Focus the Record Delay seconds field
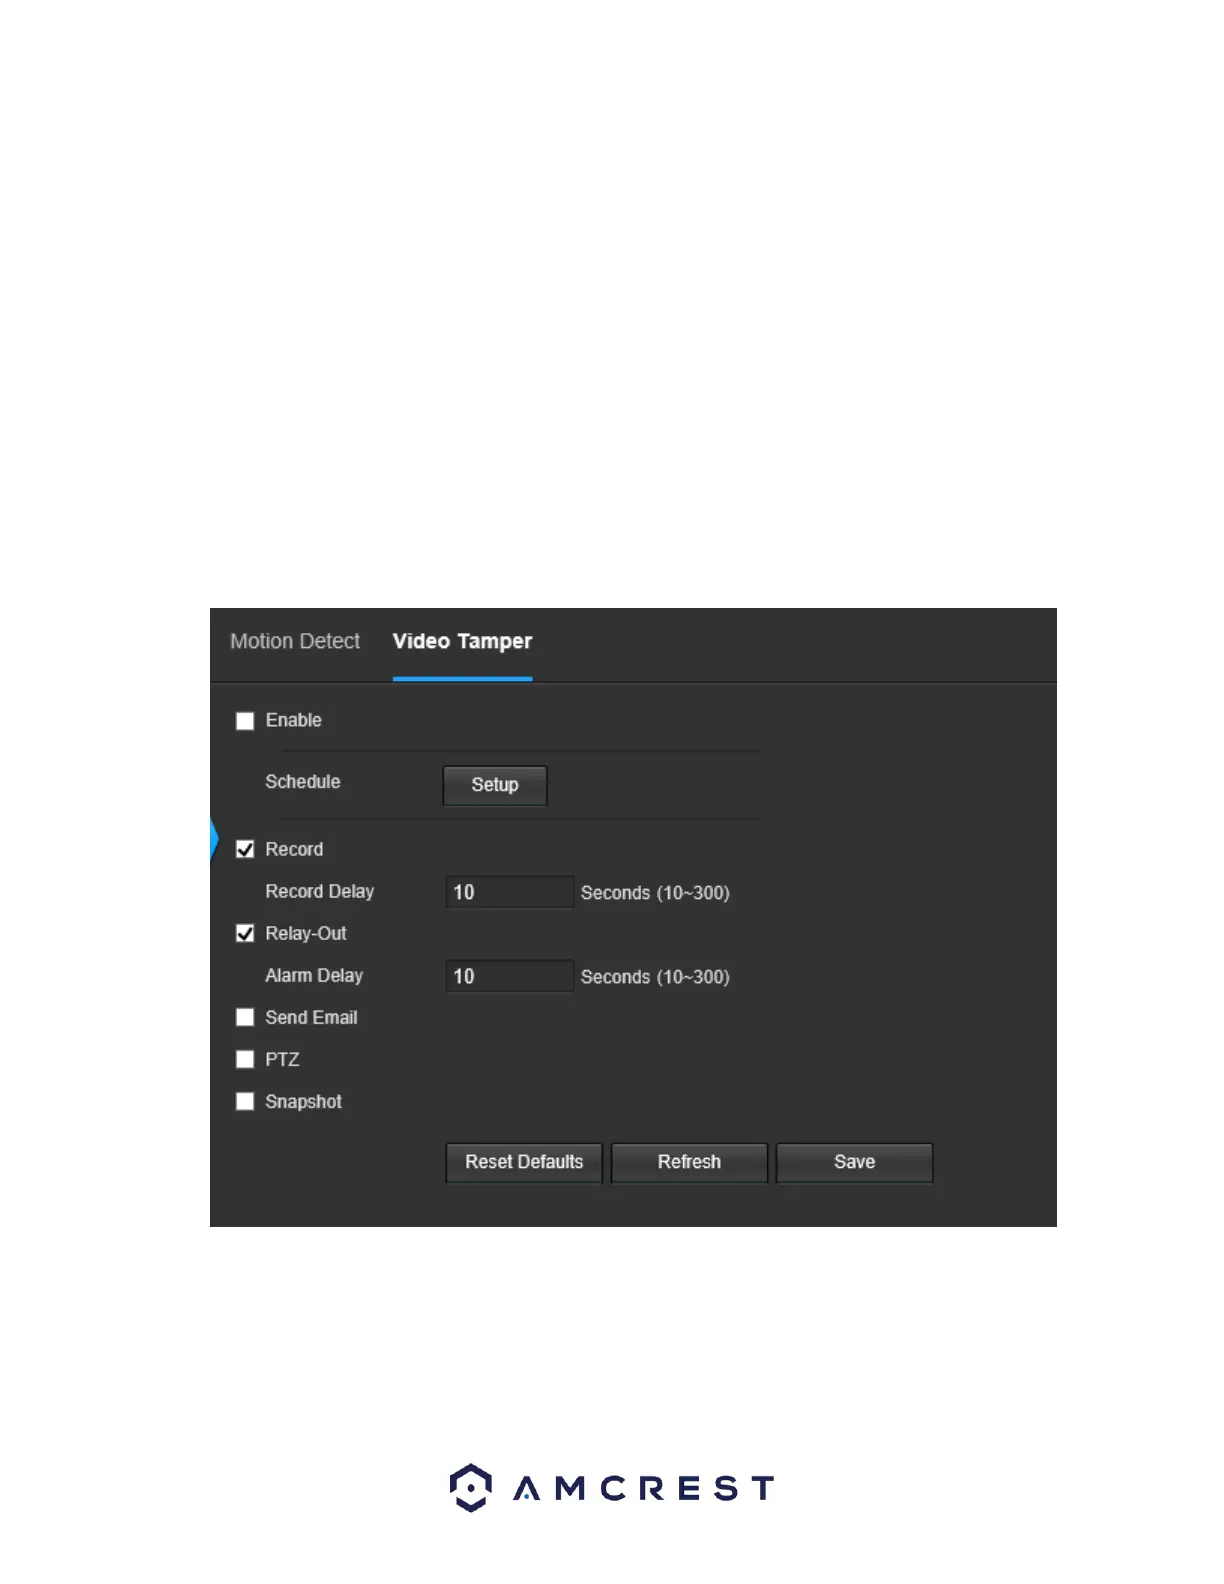Image resolution: width=1224 pixels, height=1584 pixels. click(509, 892)
